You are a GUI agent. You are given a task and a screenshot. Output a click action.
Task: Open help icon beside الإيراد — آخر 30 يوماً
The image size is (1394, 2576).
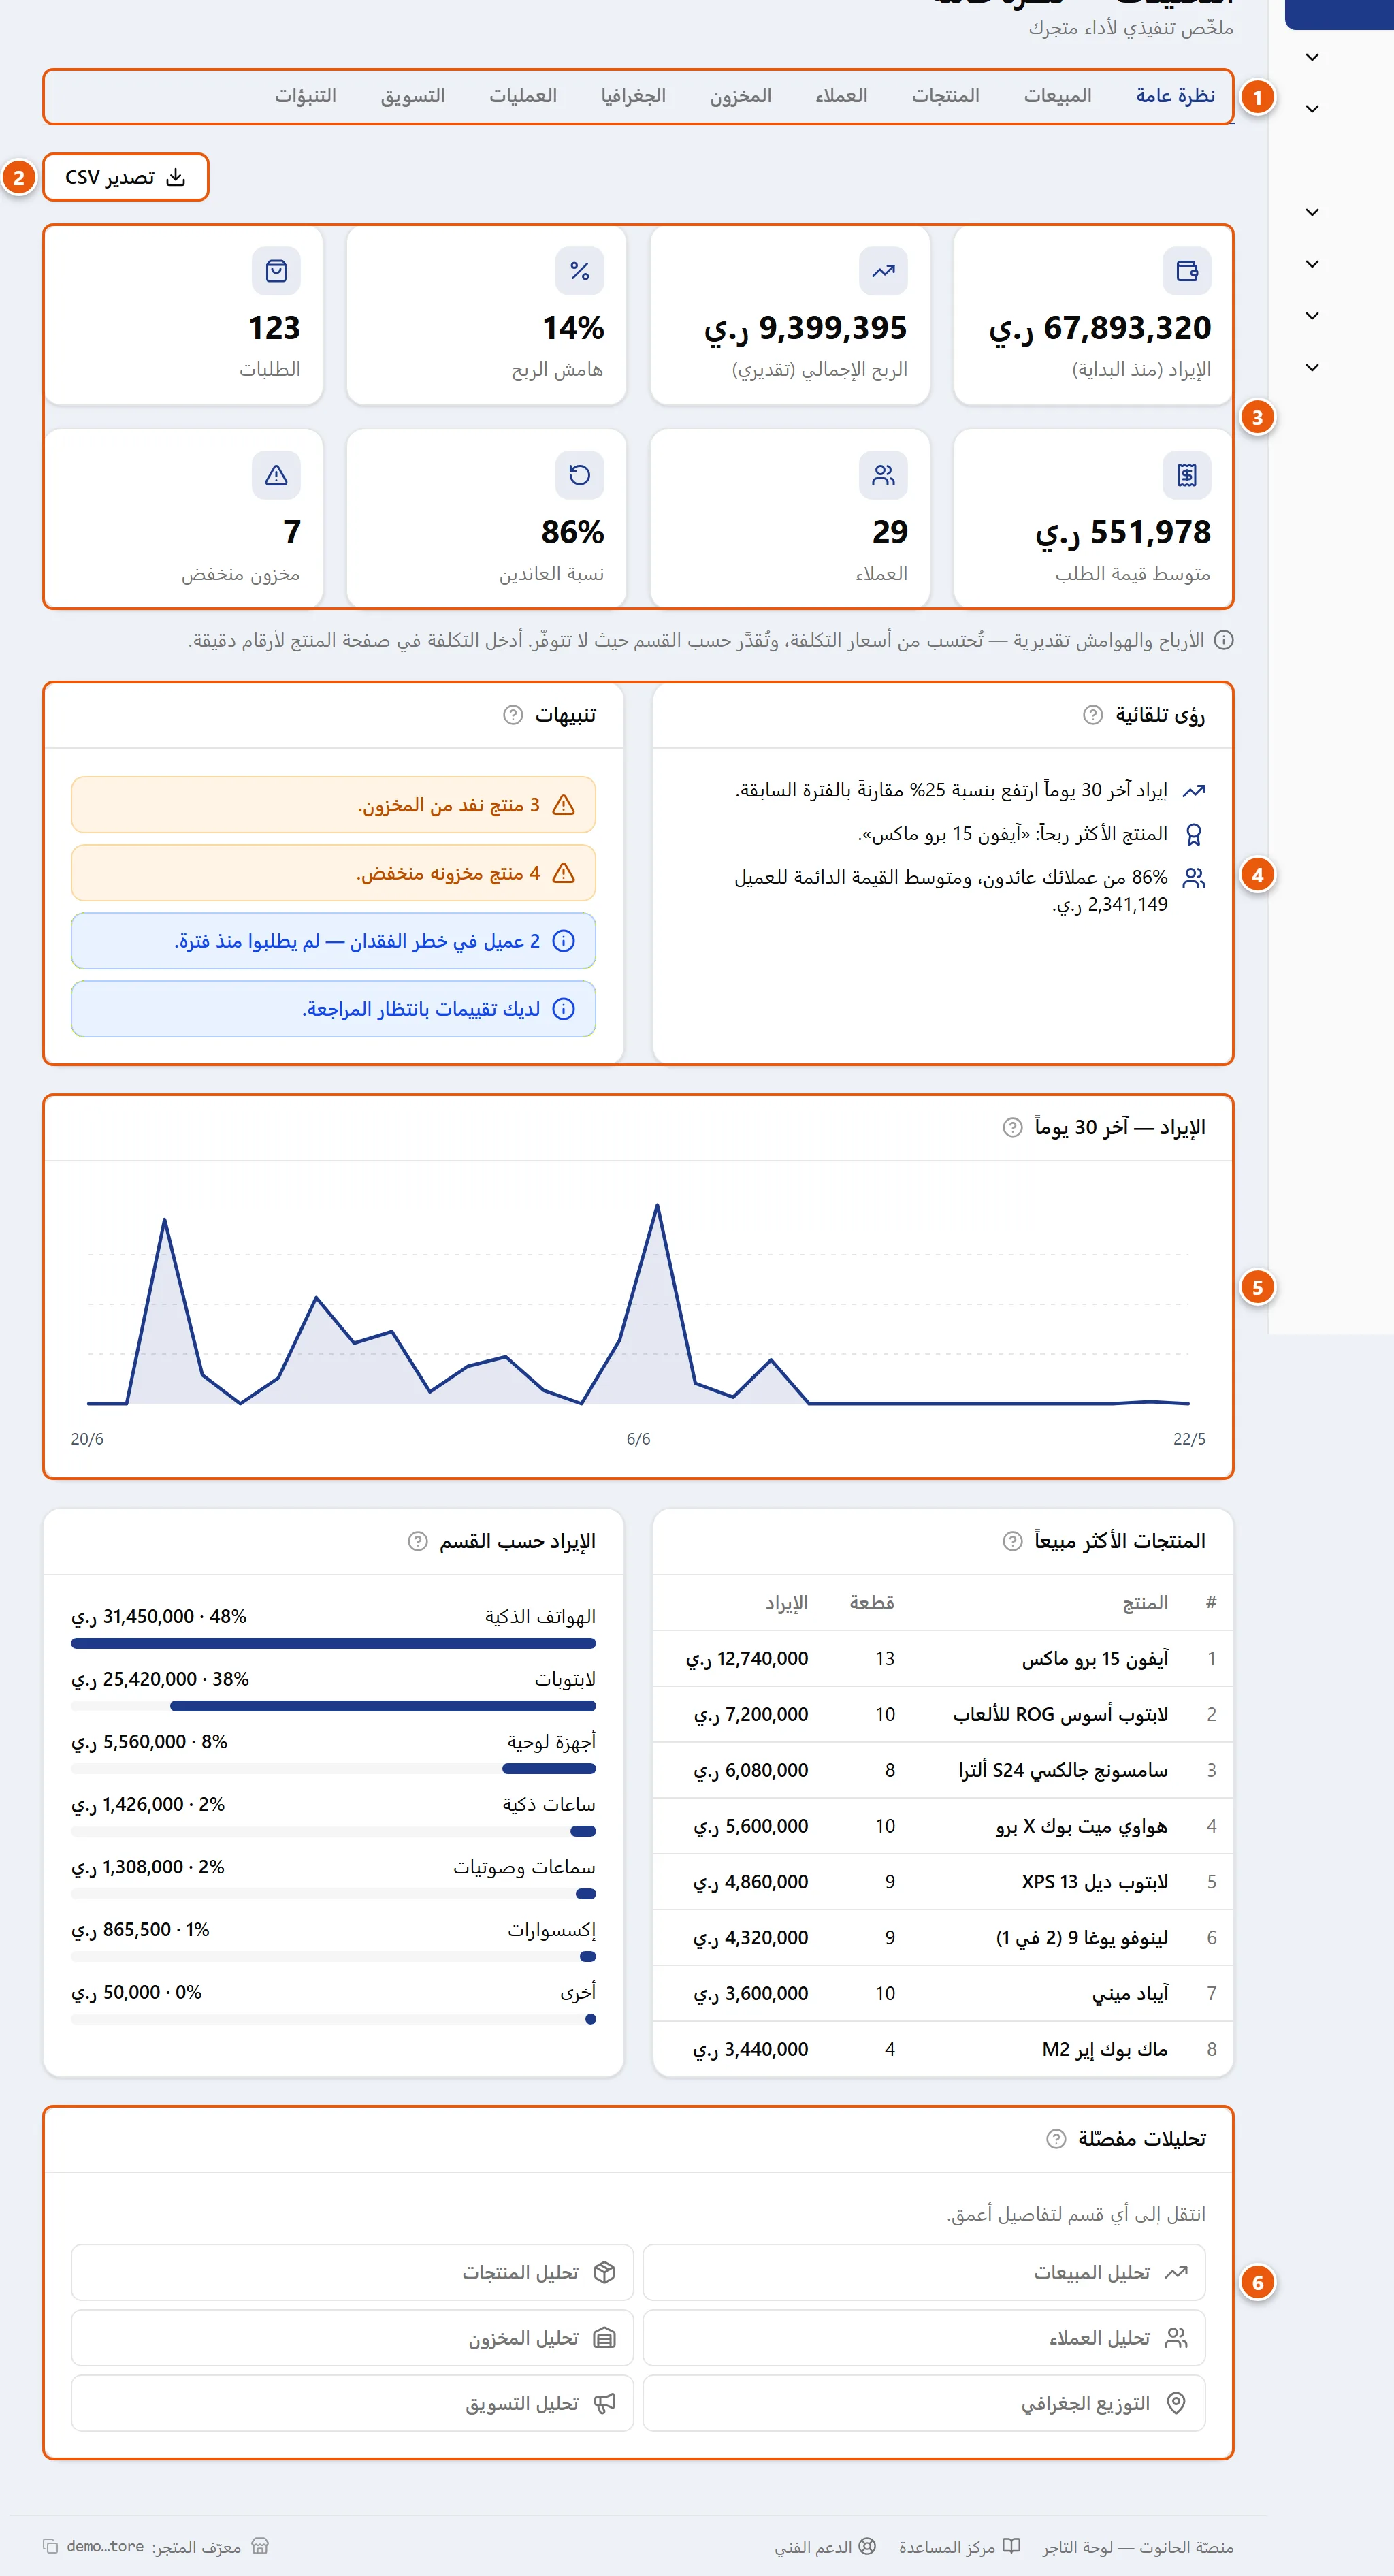click(x=1013, y=1128)
